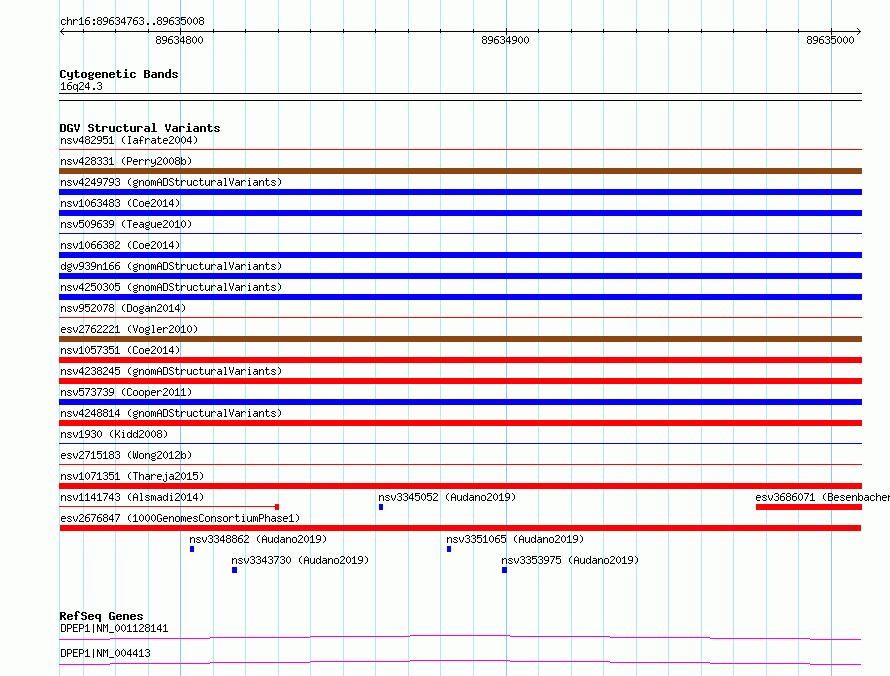Open nsv3353975 (Audano2019) label
This screenshot has width=890, height=676.
tap(570, 560)
